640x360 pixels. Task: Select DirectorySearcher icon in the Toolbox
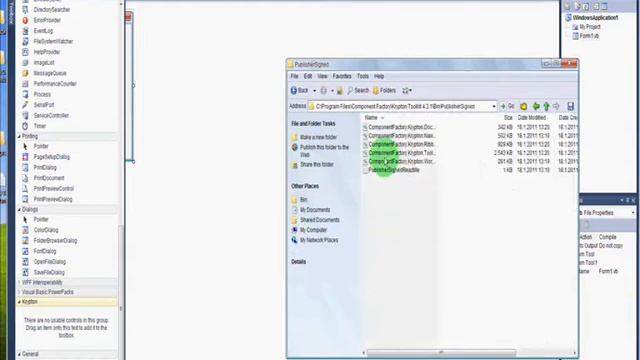click(25, 9)
